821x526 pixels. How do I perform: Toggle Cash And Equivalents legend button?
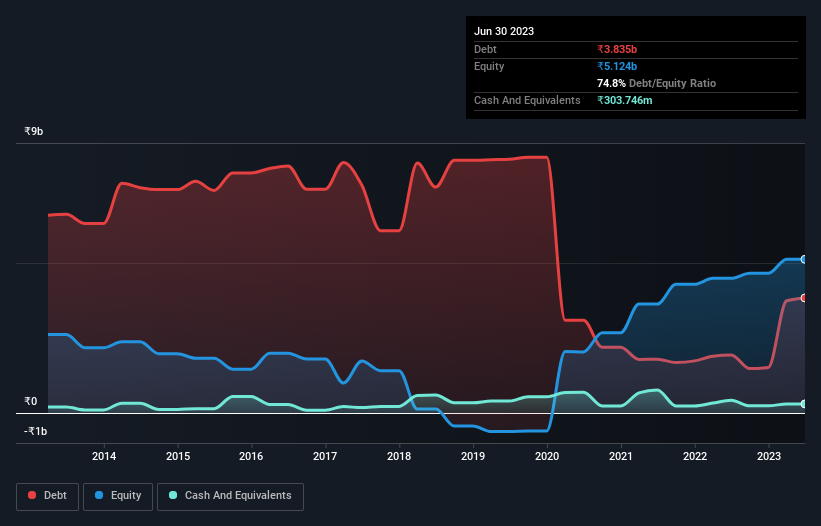tap(230, 496)
